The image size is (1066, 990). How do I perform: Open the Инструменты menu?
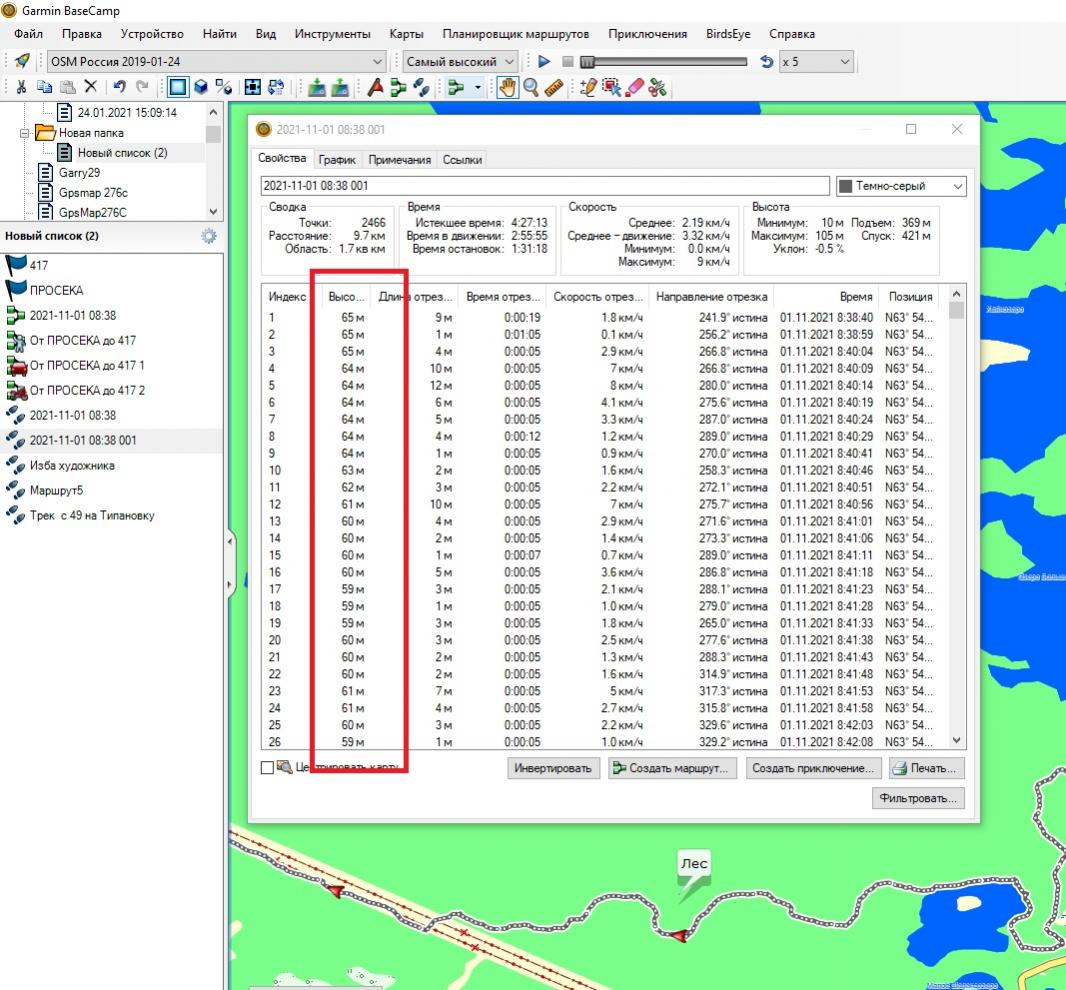coord(332,33)
